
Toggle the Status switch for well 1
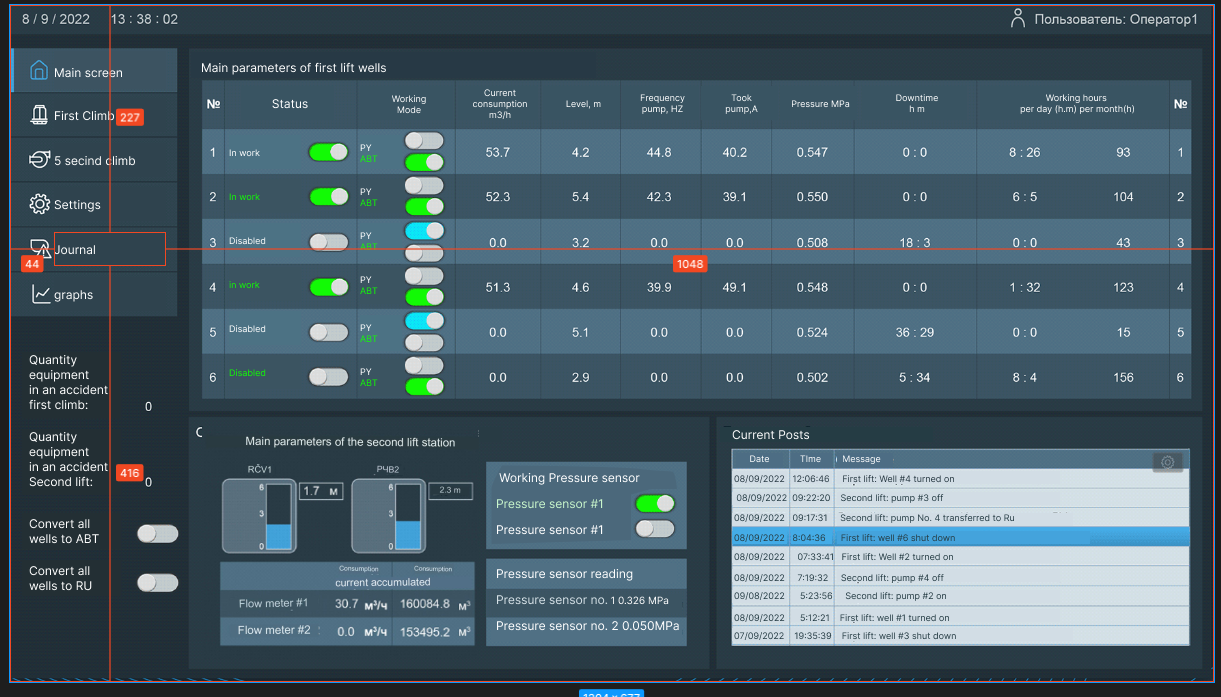(328, 152)
